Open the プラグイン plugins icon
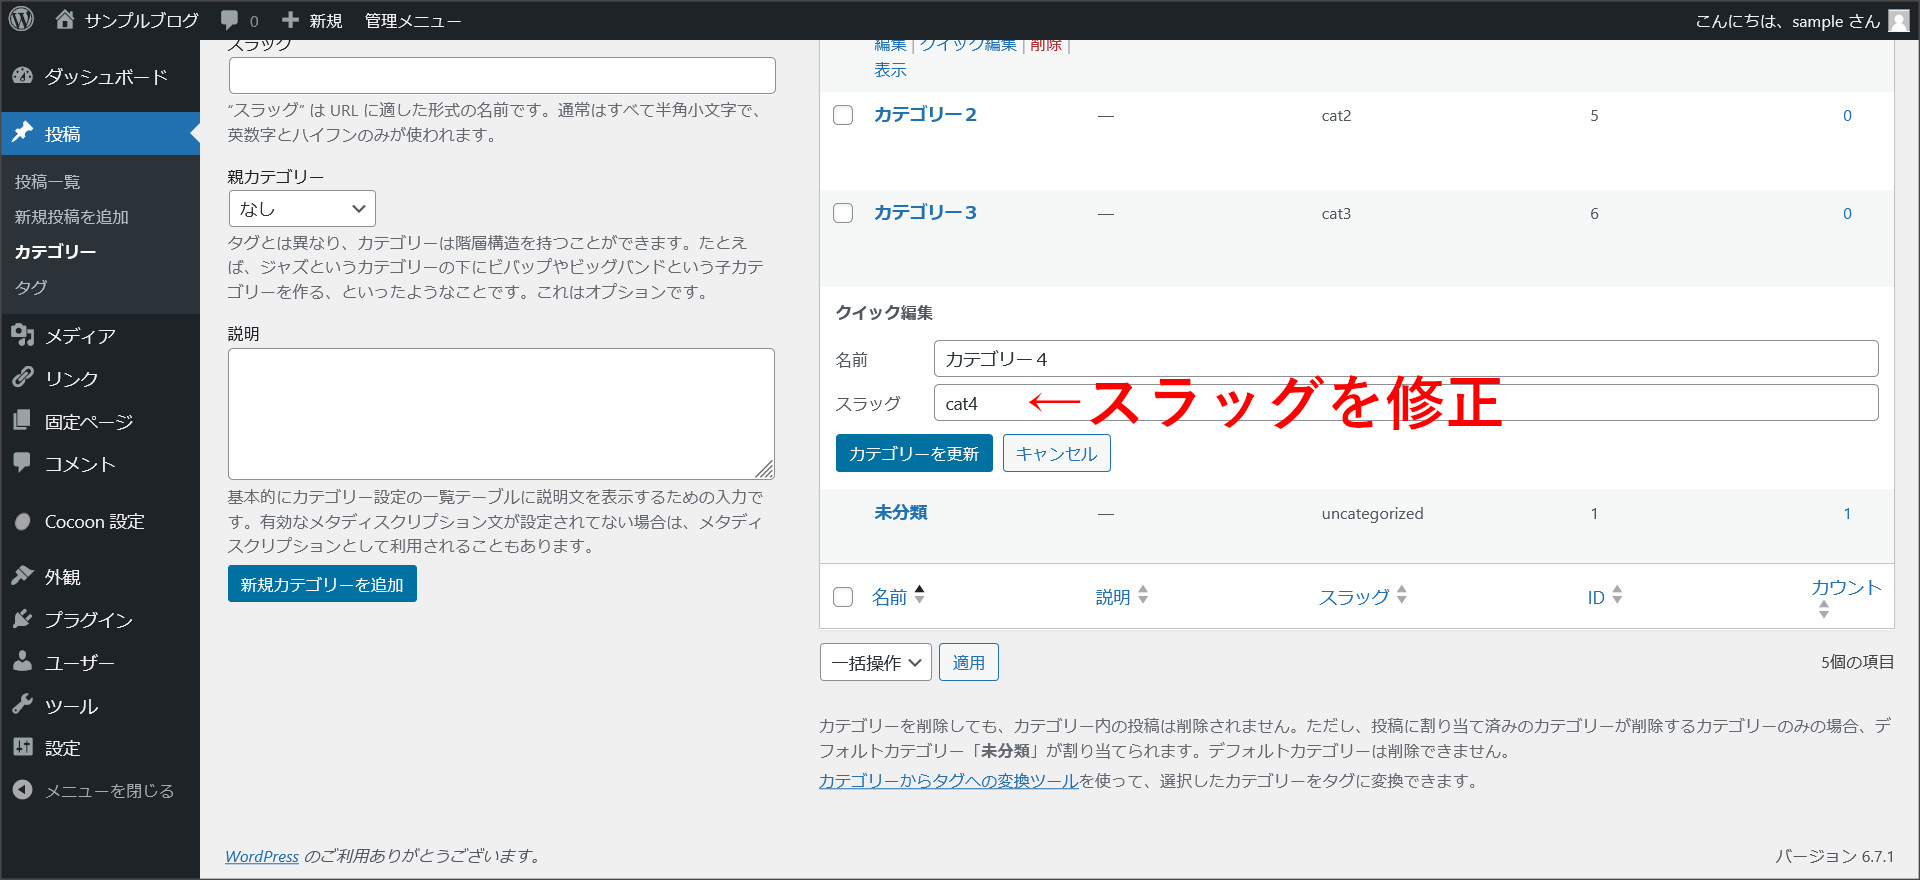 pos(23,620)
